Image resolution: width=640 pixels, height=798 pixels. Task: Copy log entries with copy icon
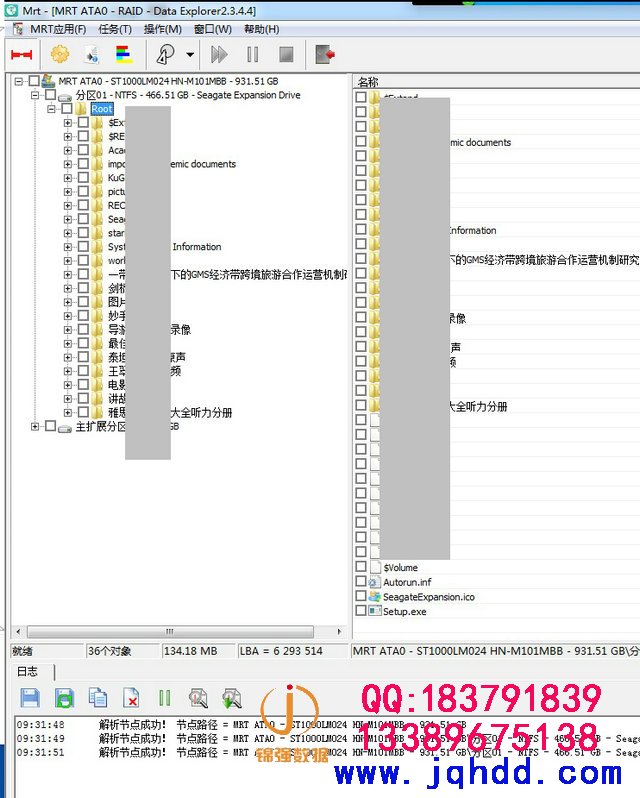(x=98, y=698)
